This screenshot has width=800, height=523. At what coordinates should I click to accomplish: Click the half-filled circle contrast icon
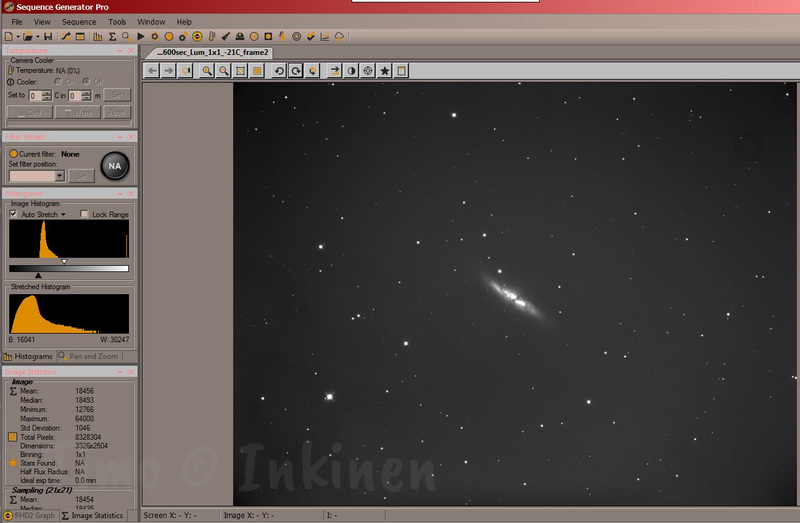pyautogui.click(x=350, y=71)
